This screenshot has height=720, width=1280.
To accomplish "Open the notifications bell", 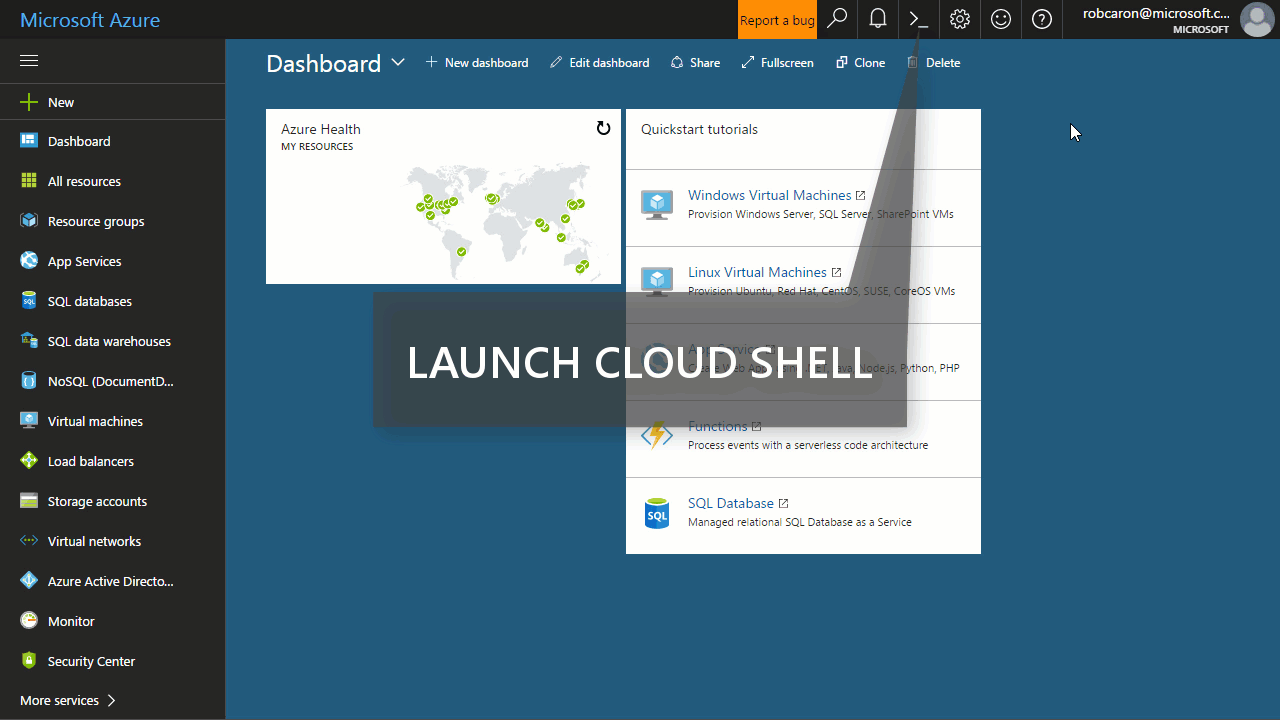I will (878, 19).
